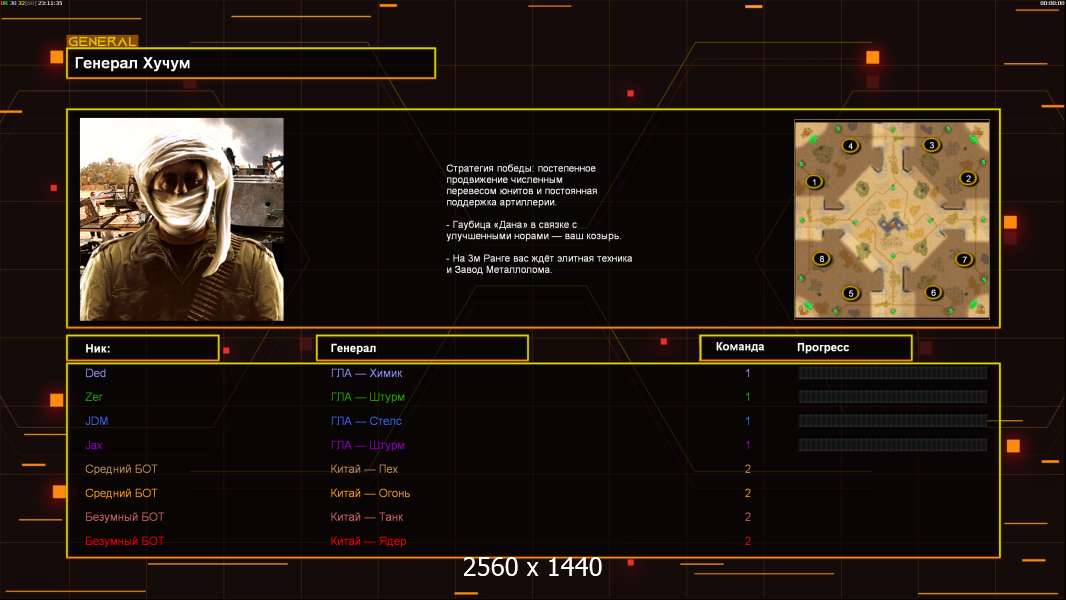Click the Генерал column header

pyautogui.click(x=422, y=348)
